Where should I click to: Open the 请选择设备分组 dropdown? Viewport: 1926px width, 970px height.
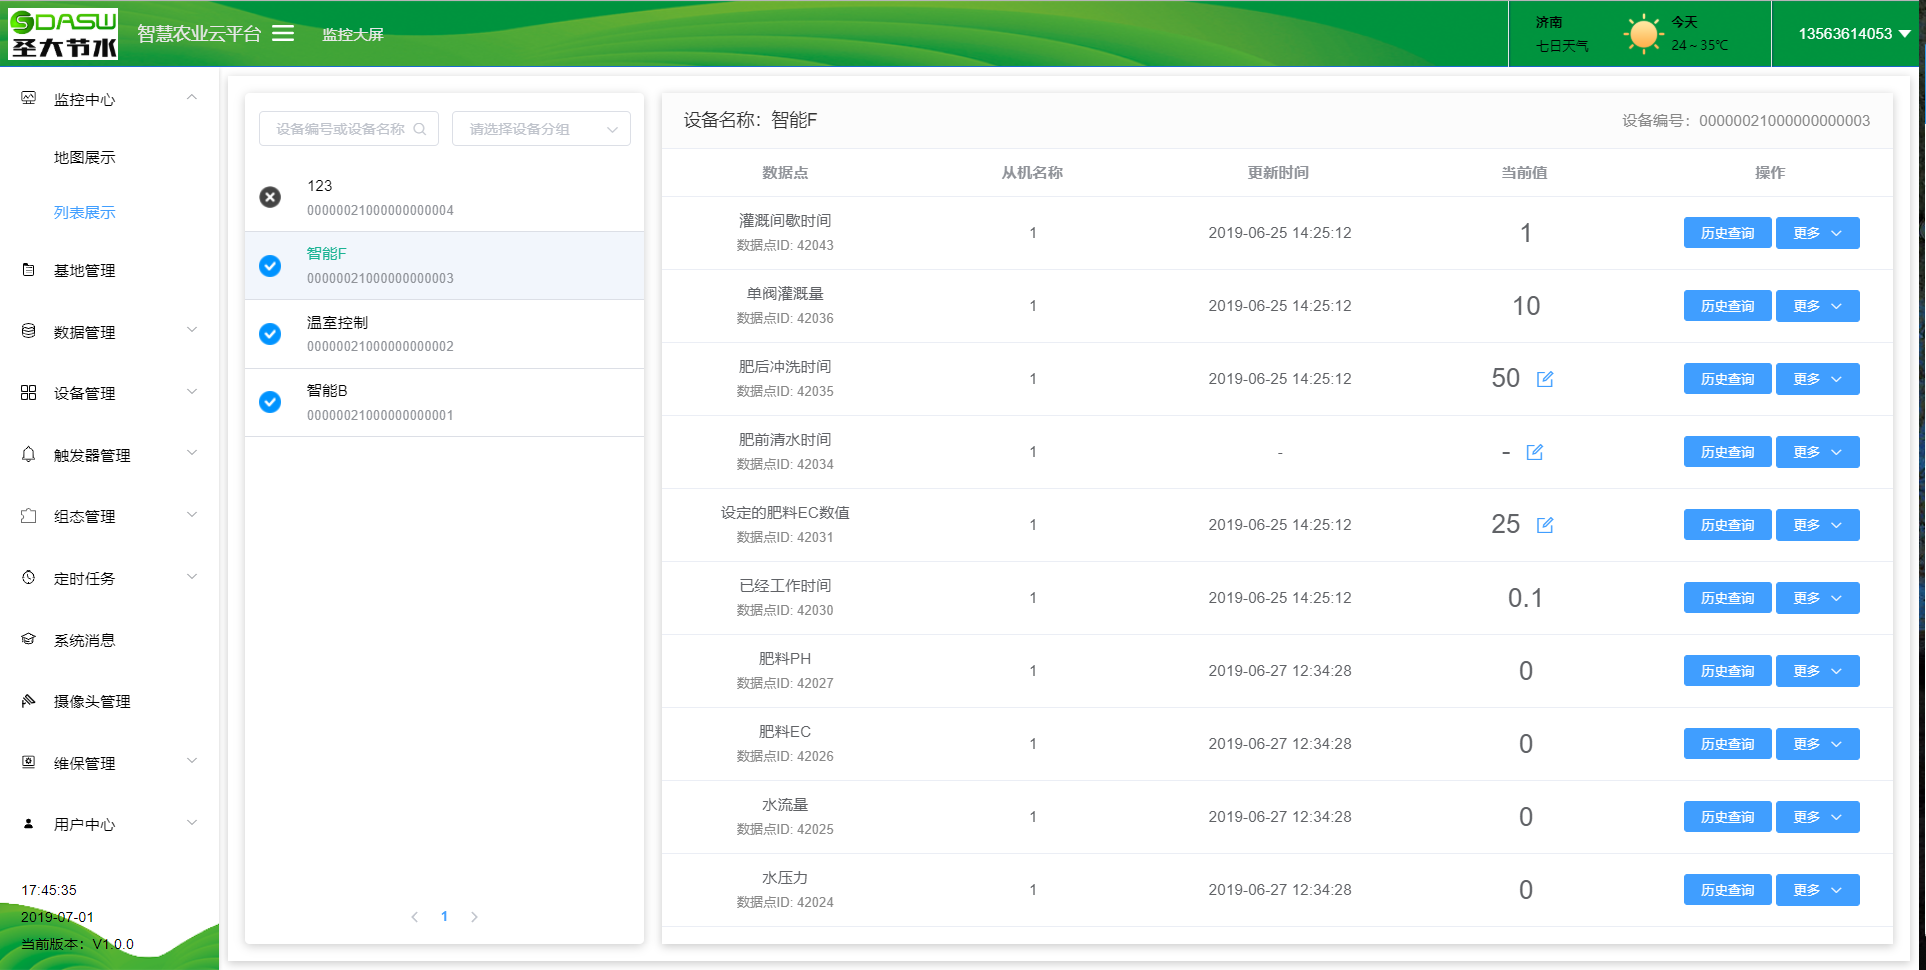coord(541,129)
